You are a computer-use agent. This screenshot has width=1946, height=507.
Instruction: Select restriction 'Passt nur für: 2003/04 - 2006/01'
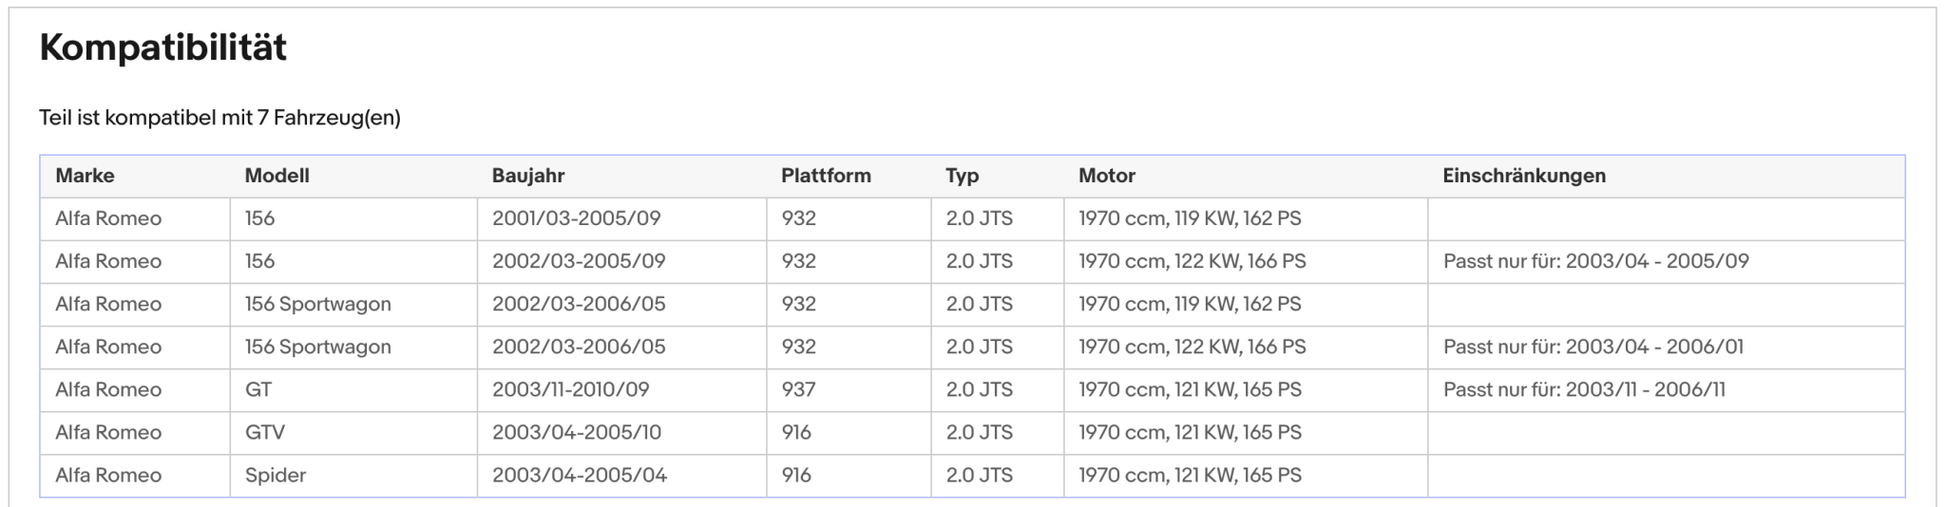coord(1593,347)
